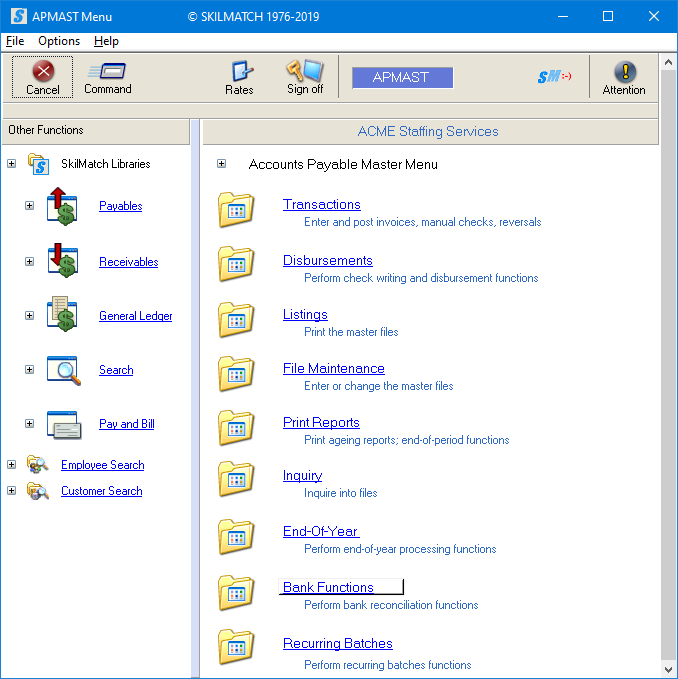
Task: Expand the Receivables tree node
Action: tap(29, 262)
